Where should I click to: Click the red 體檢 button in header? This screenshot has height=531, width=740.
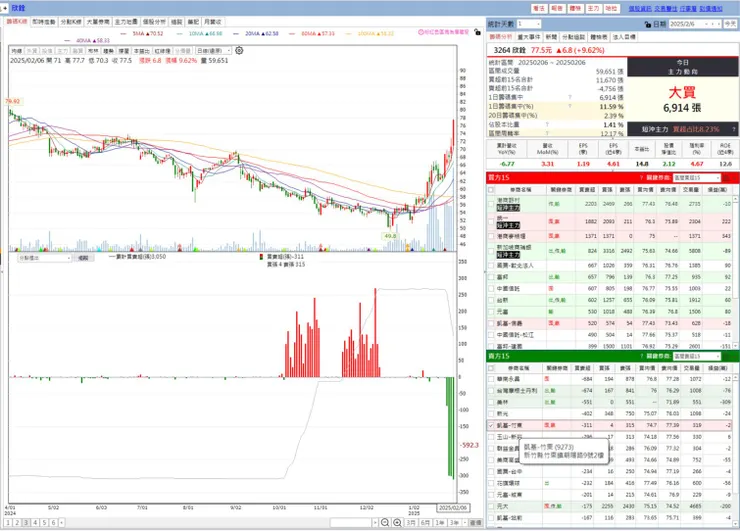click(x=575, y=8)
